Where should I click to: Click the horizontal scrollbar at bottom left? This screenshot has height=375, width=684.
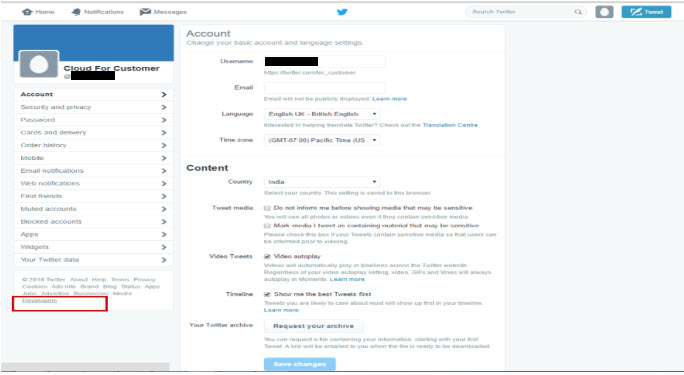click(85, 366)
